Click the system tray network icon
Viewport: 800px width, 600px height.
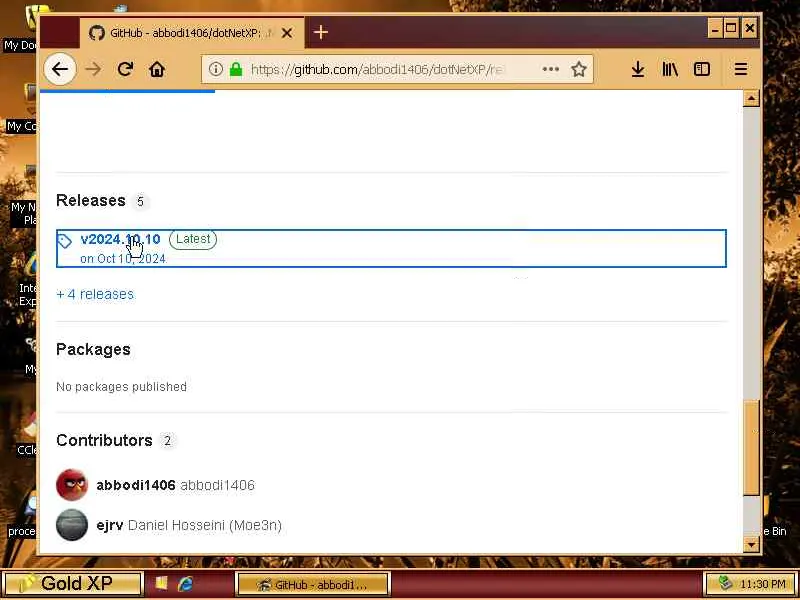pos(724,583)
